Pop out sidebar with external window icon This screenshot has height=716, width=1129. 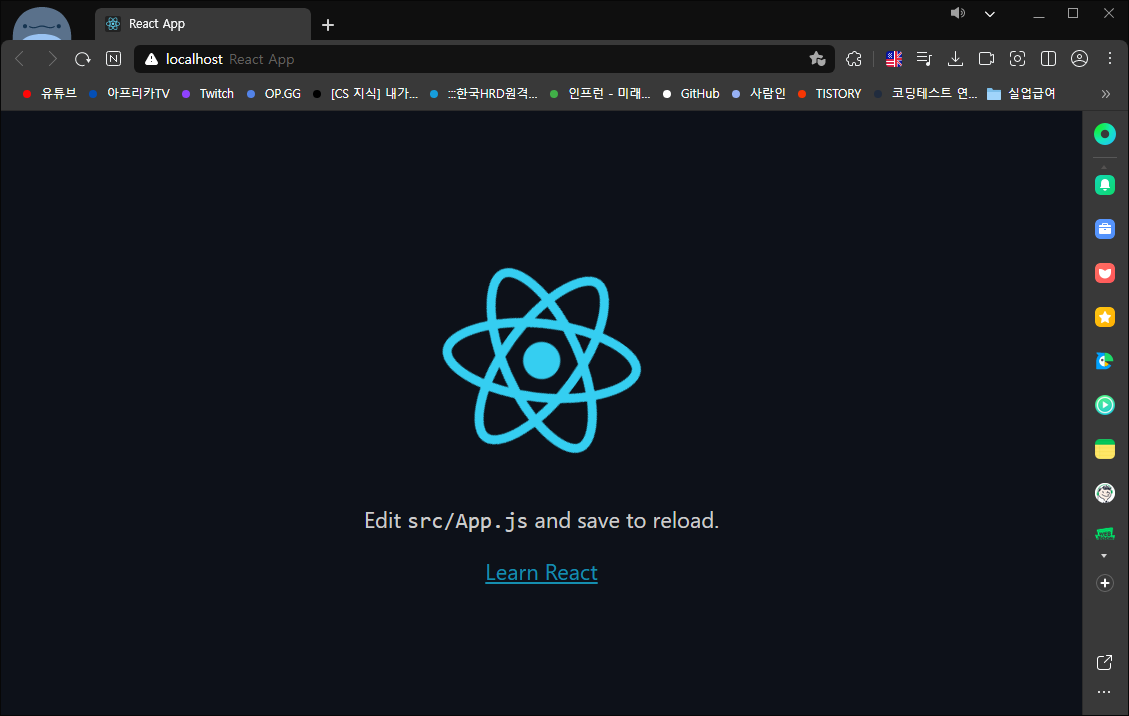[1105, 663]
